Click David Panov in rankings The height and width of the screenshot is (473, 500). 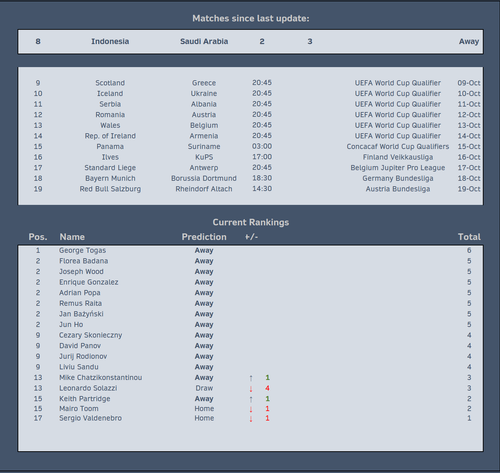click(80, 346)
